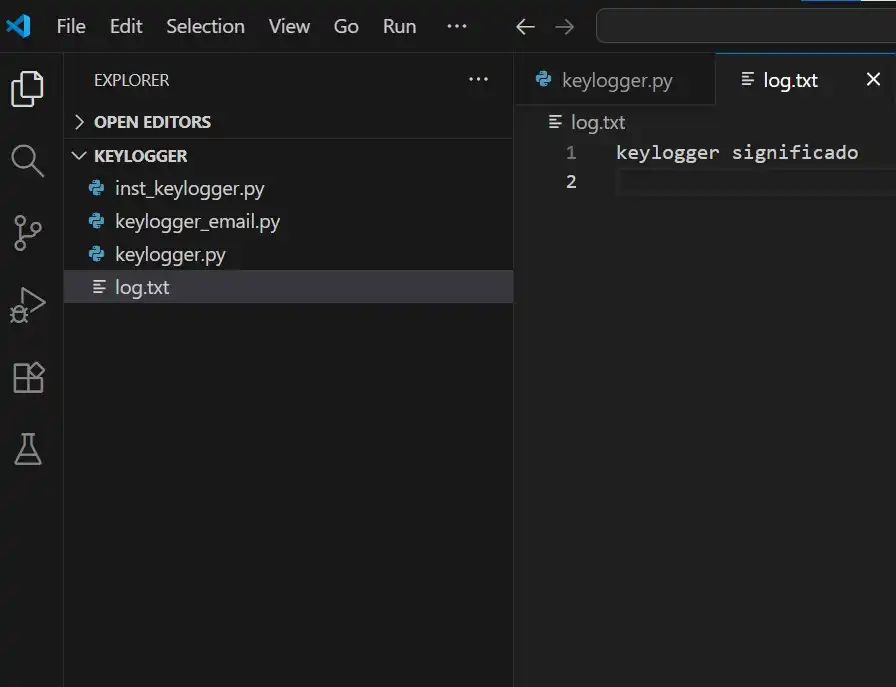This screenshot has height=687, width=896.
Task: Open the Extensions view icon
Action: tap(28, 378)
